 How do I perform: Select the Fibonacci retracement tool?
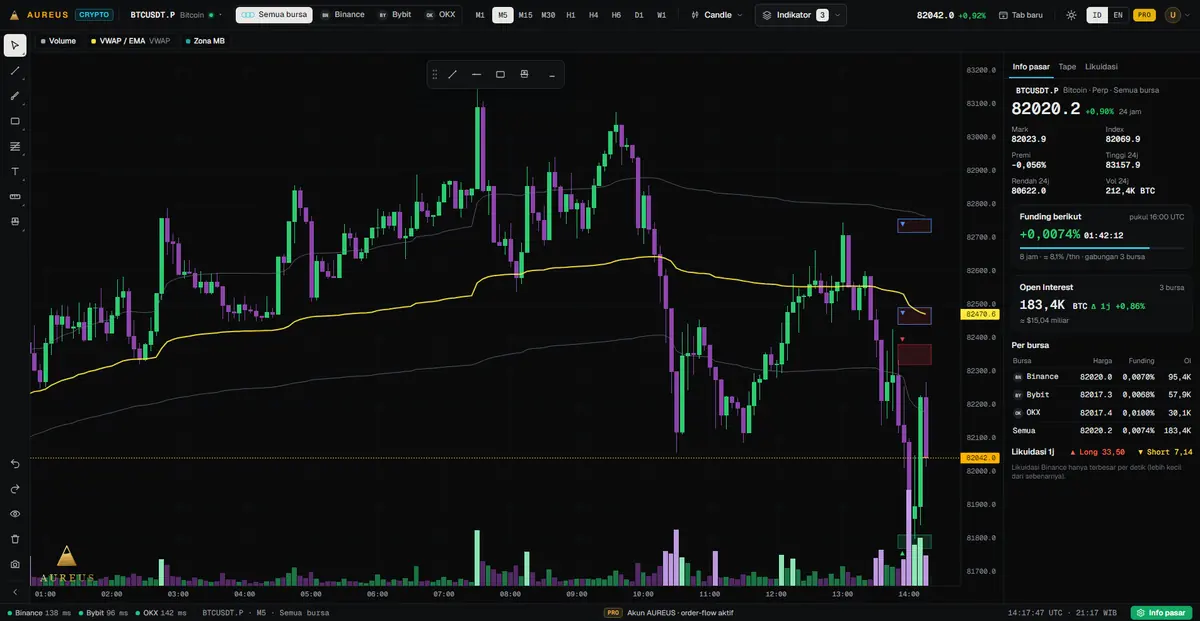coord(15,146)
